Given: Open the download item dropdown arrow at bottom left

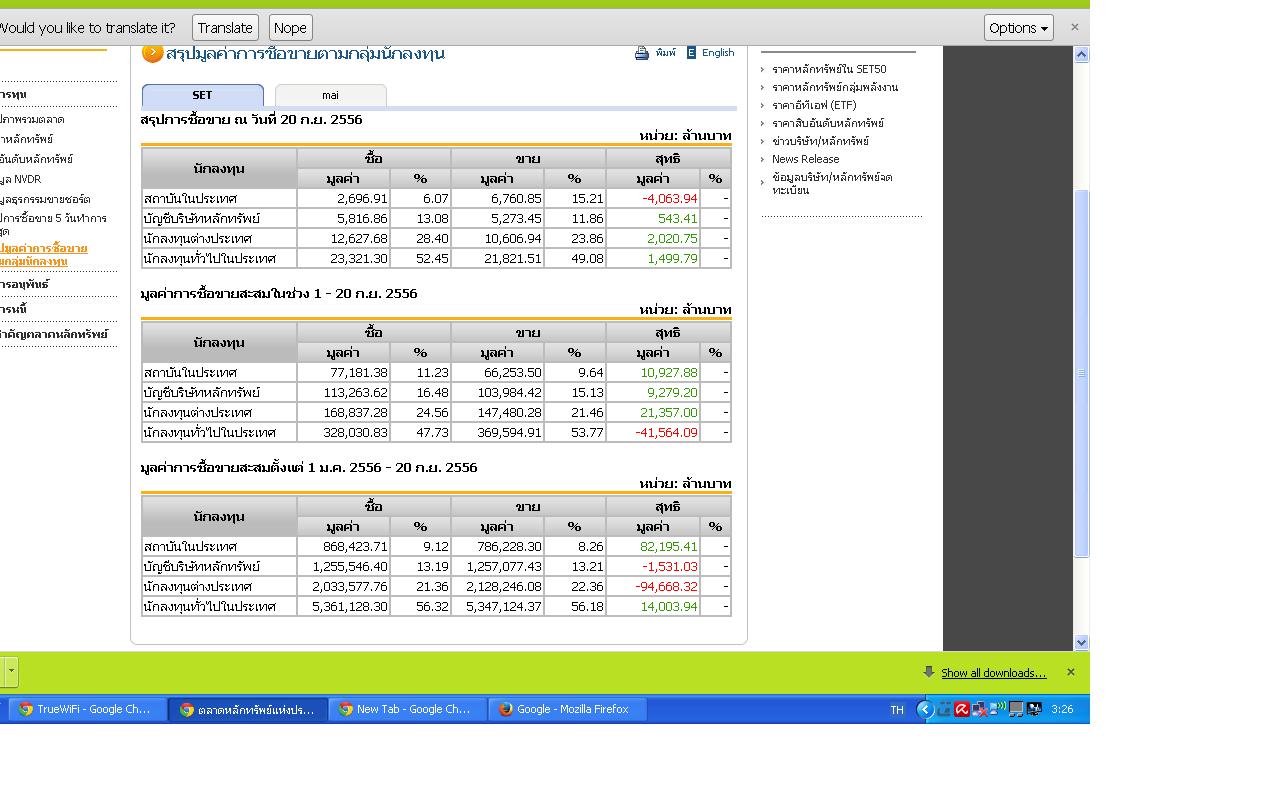Looking at the screenshot, I should (x=10, y=672).
